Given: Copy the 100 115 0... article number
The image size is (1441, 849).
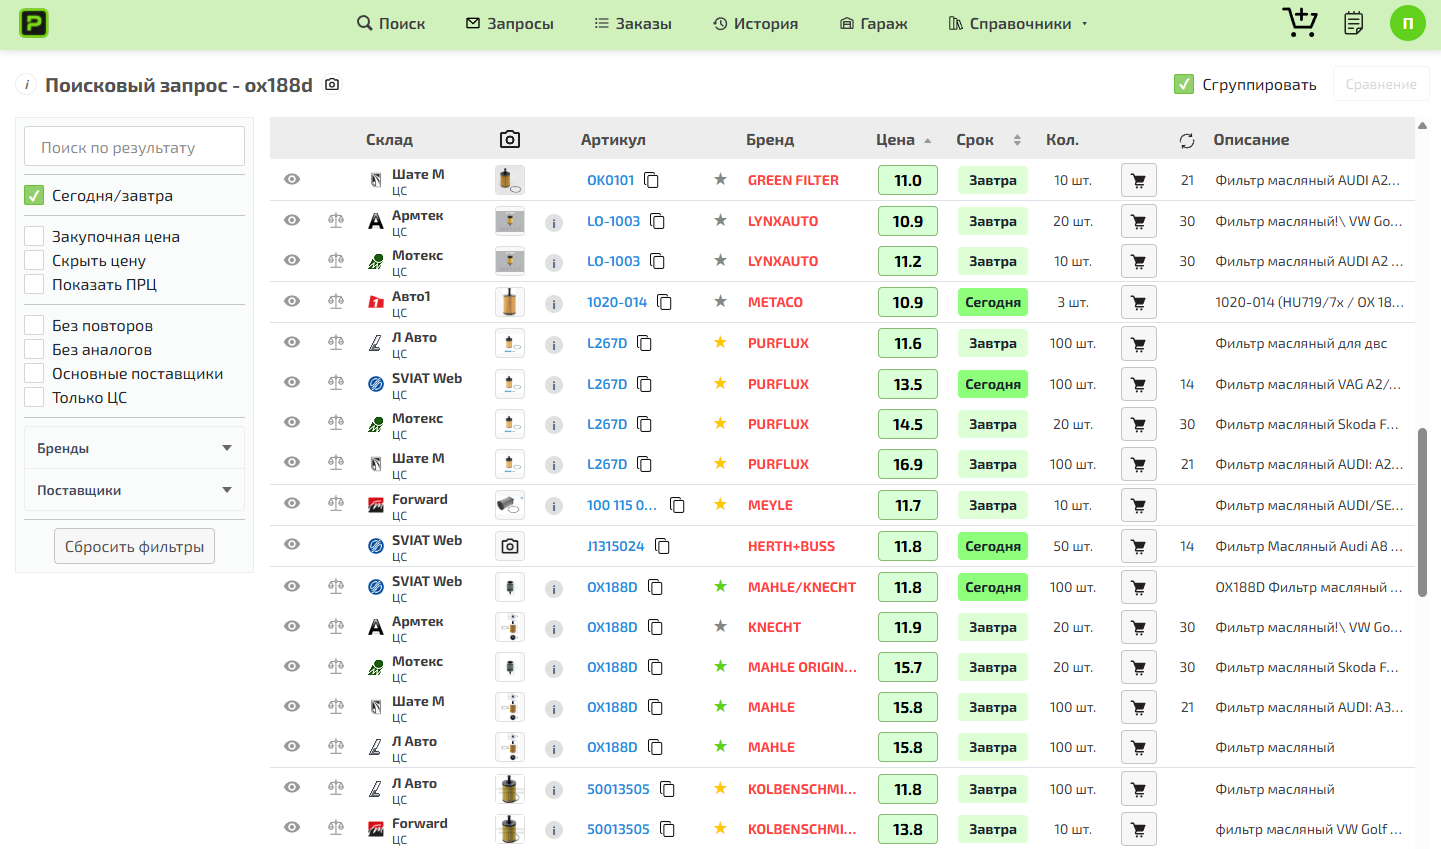Looking at the screenshot, I should 677,505.
